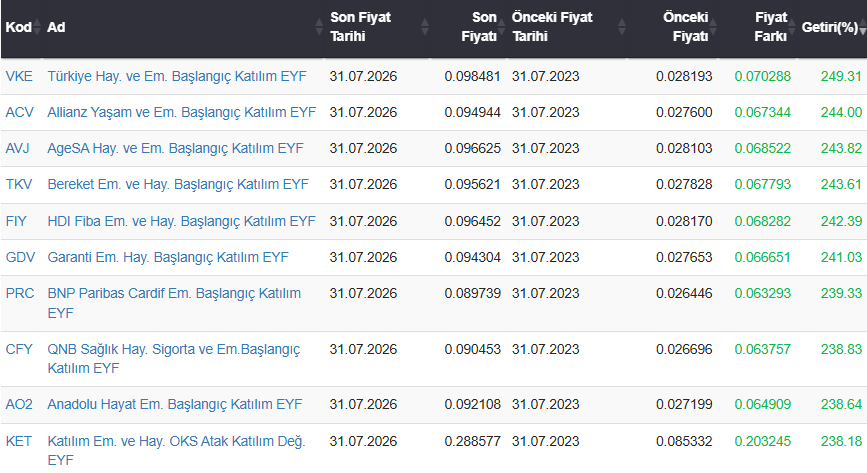Select previous price 0.028193

tap(684, 76)
